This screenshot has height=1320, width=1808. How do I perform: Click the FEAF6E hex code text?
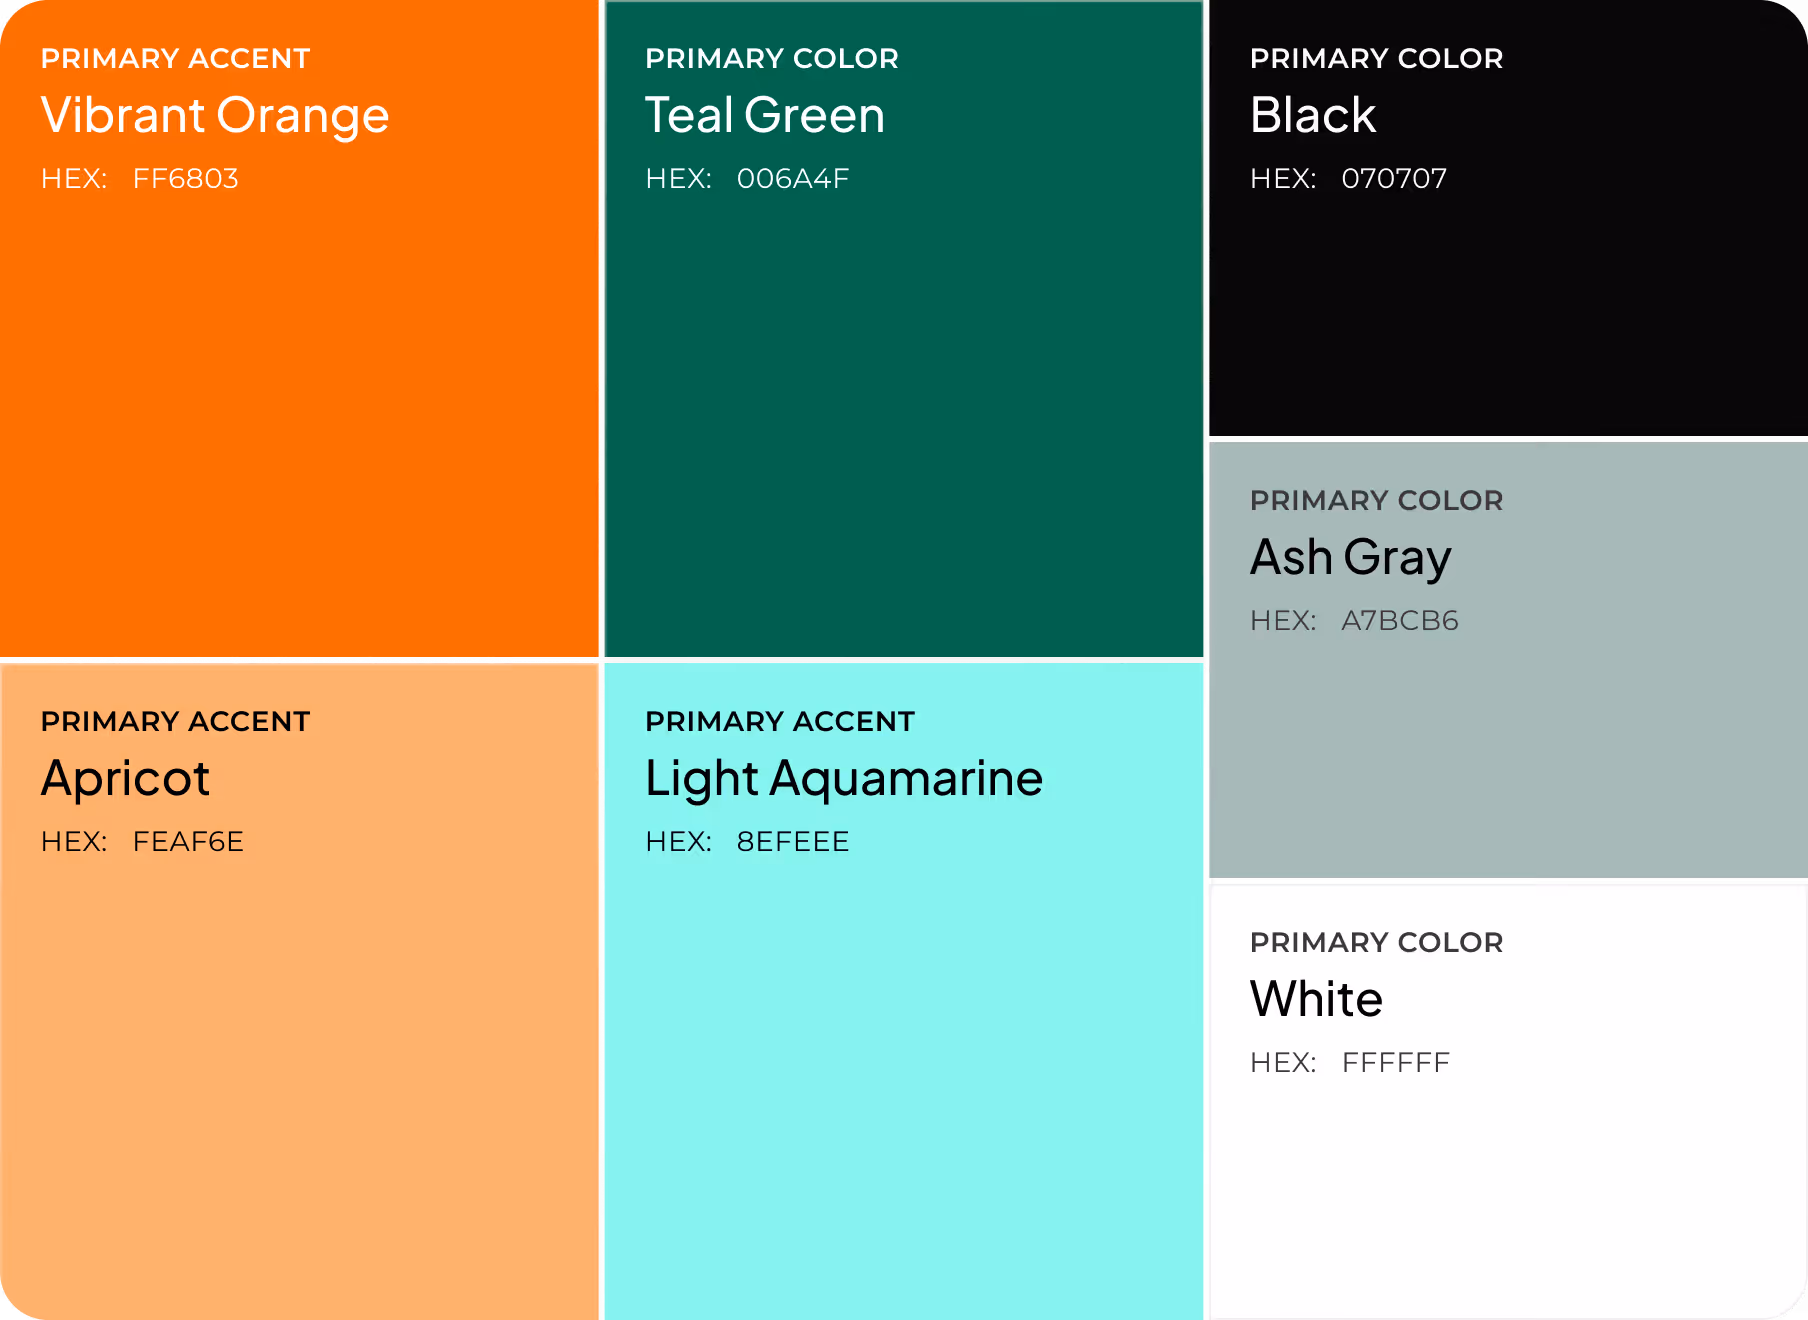point(188,842)
